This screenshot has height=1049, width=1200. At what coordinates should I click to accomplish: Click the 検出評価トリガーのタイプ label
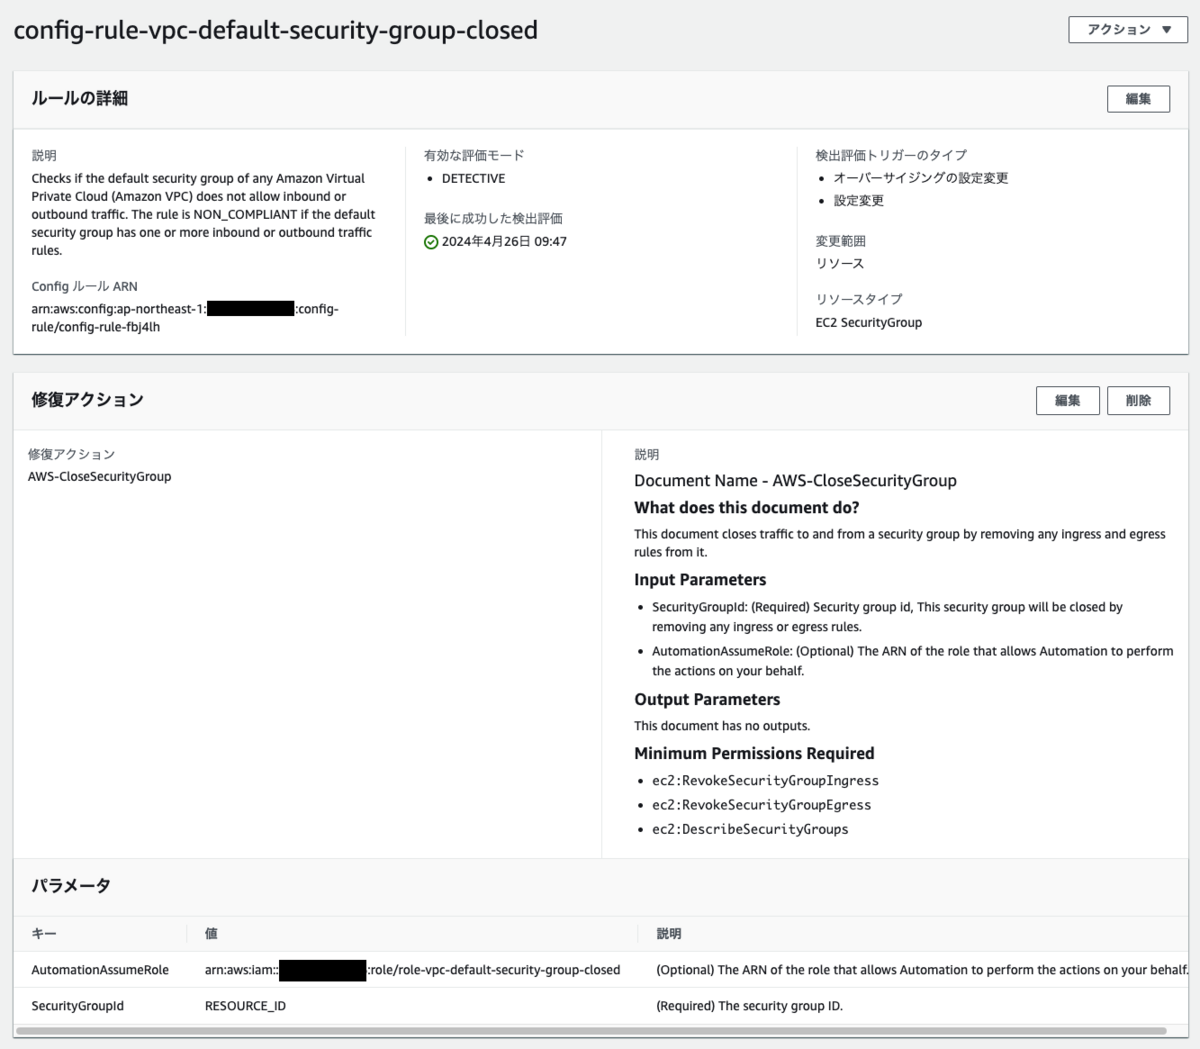click(891, 156)
